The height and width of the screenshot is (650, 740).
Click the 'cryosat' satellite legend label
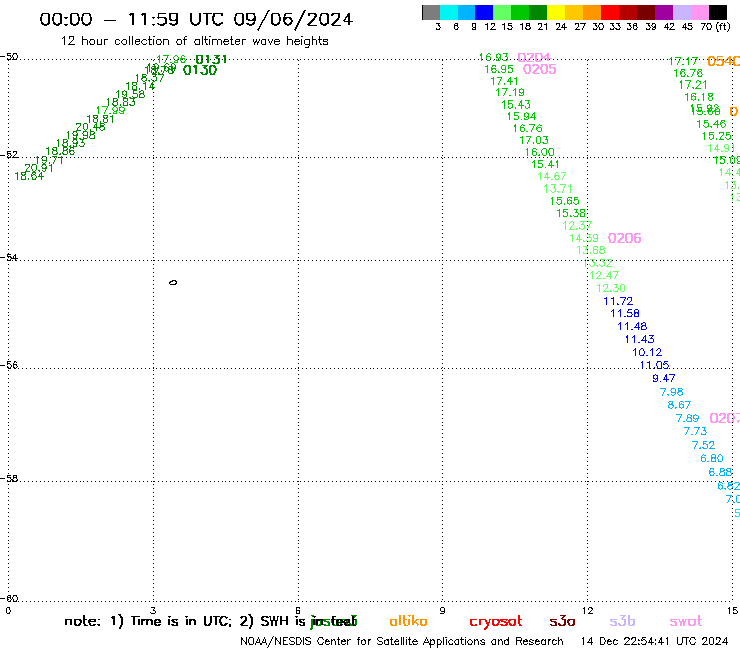496,622
